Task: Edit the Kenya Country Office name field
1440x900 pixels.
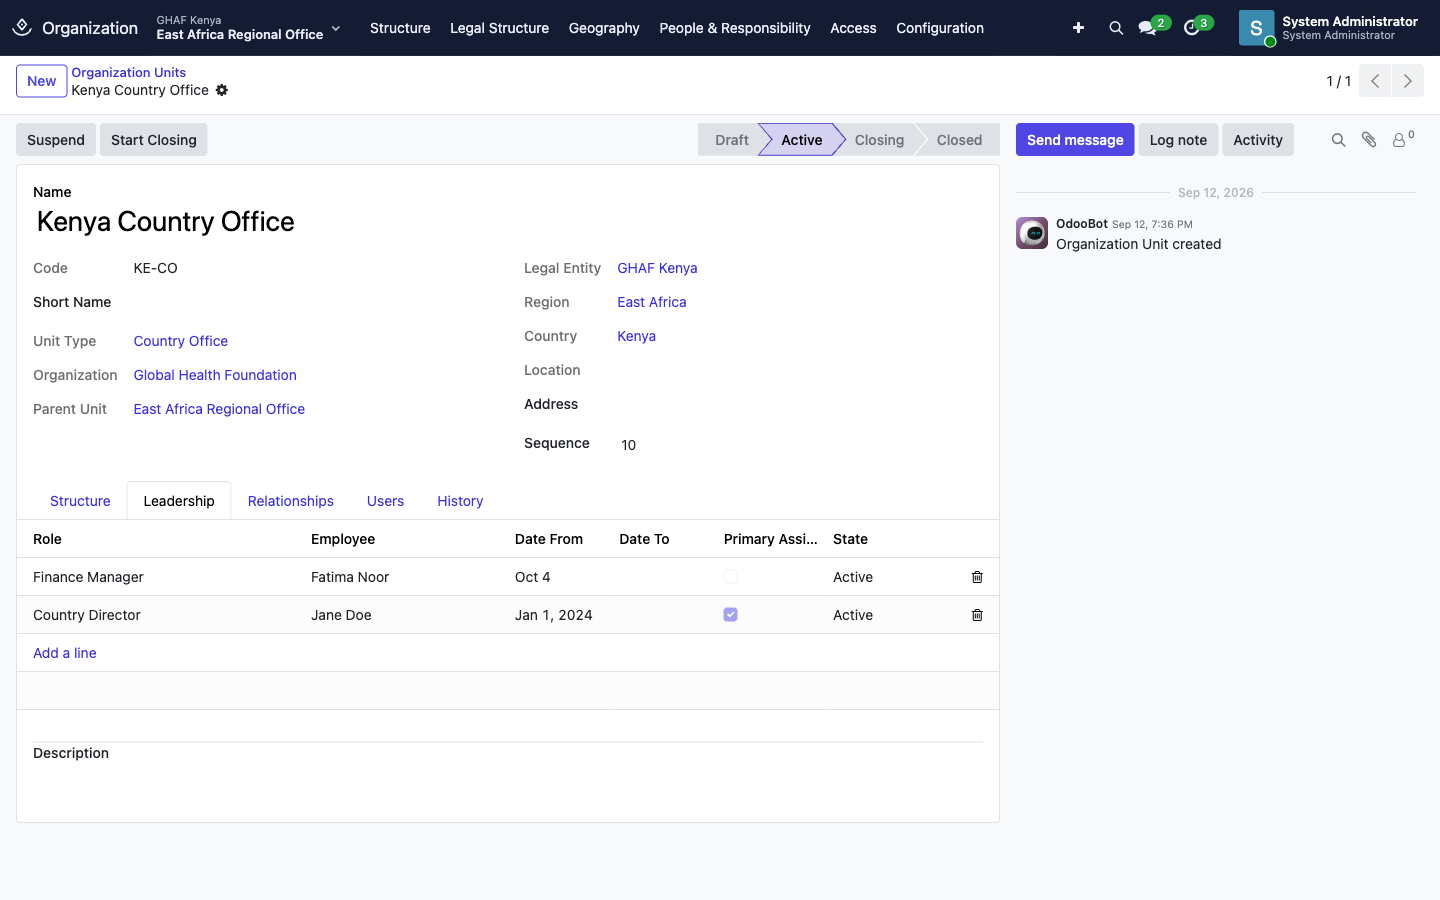Action: tap(508, 222)
